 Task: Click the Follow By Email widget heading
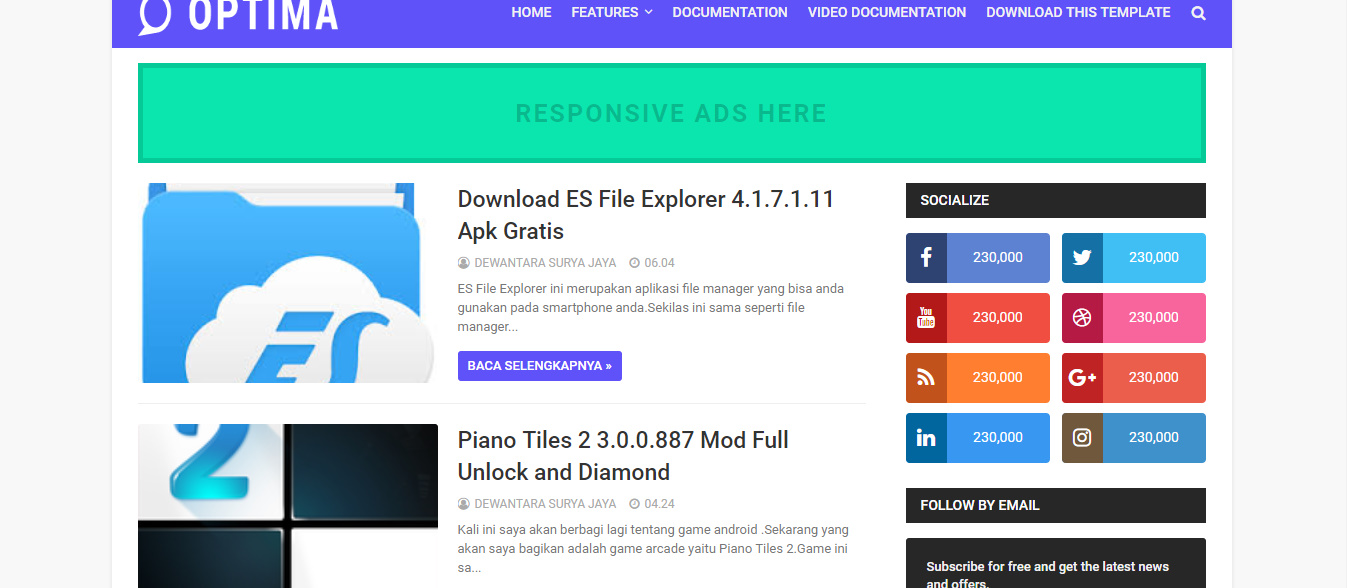1056,505
